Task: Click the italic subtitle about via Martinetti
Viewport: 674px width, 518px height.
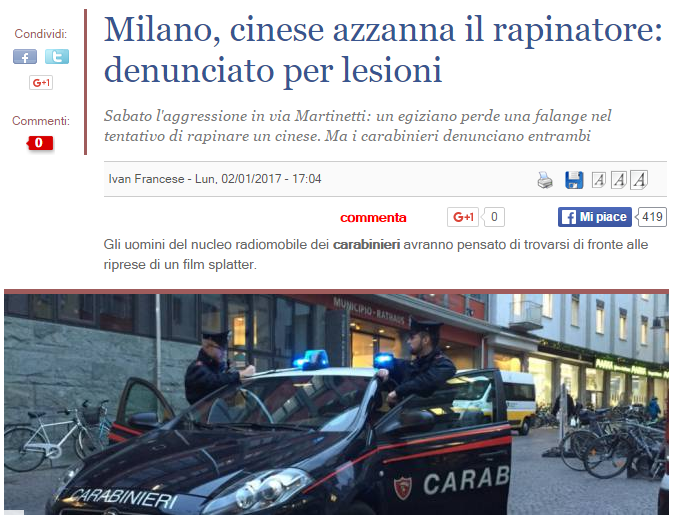Action: pyautogui.click(x=357, y=126)
